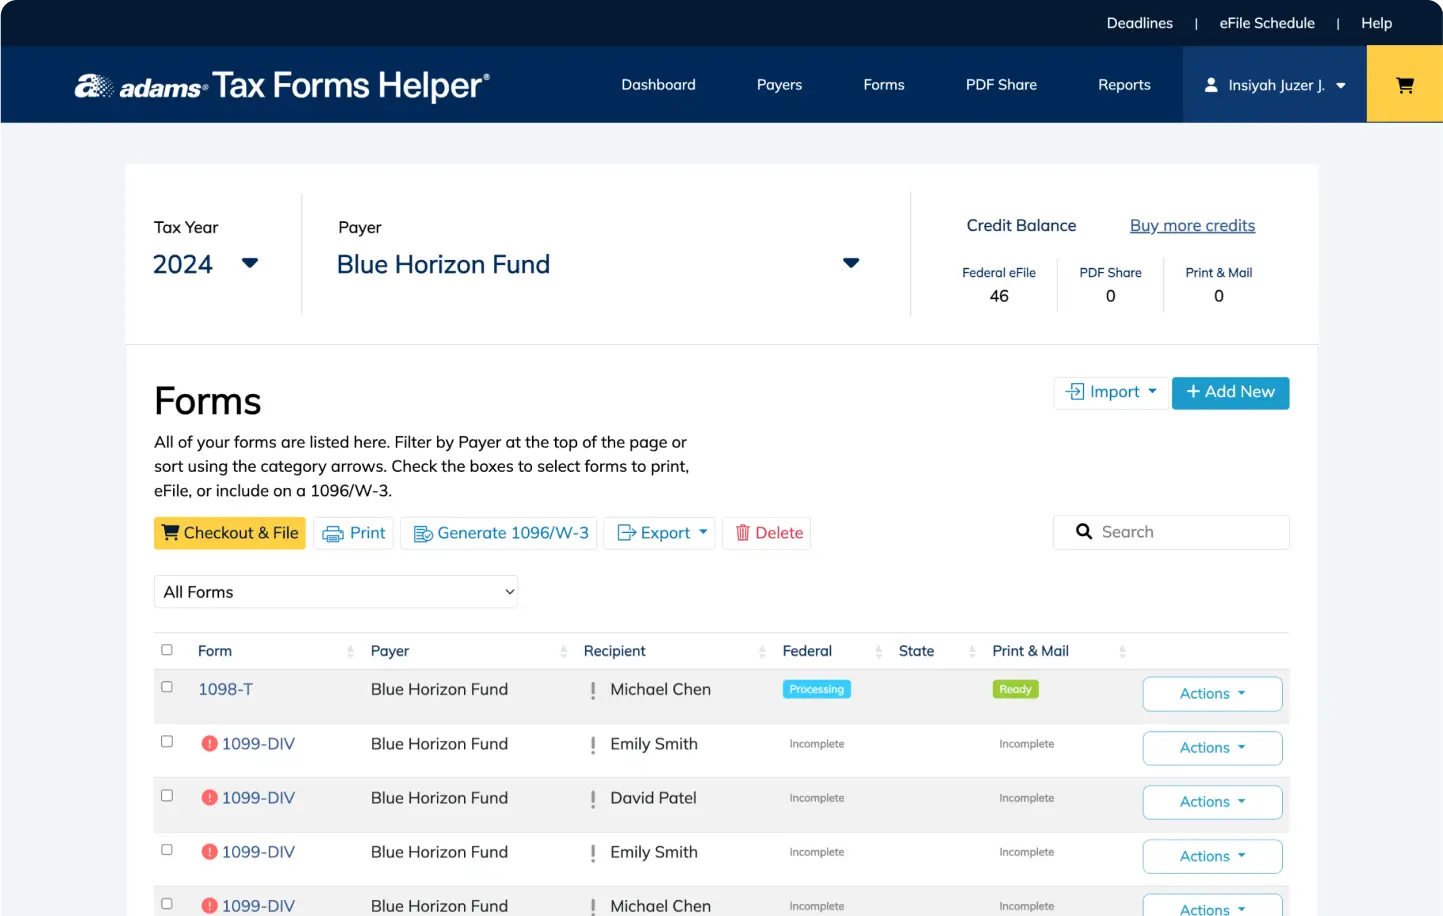Open the eFile Schedule link
Viewport: 1443px width, 916px height.
(x=1267, y=23)
